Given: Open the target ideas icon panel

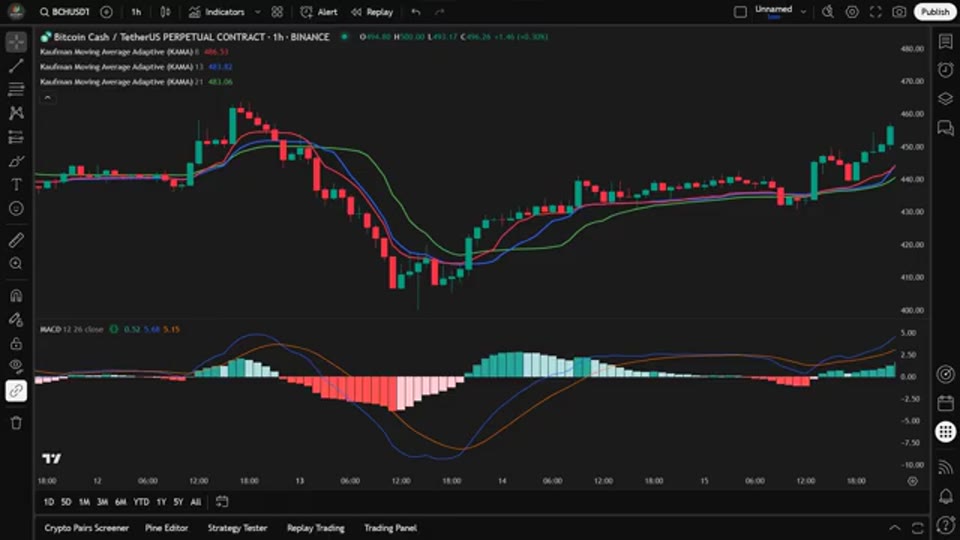Looking at the screenshot, I should (x=945, y=374).
